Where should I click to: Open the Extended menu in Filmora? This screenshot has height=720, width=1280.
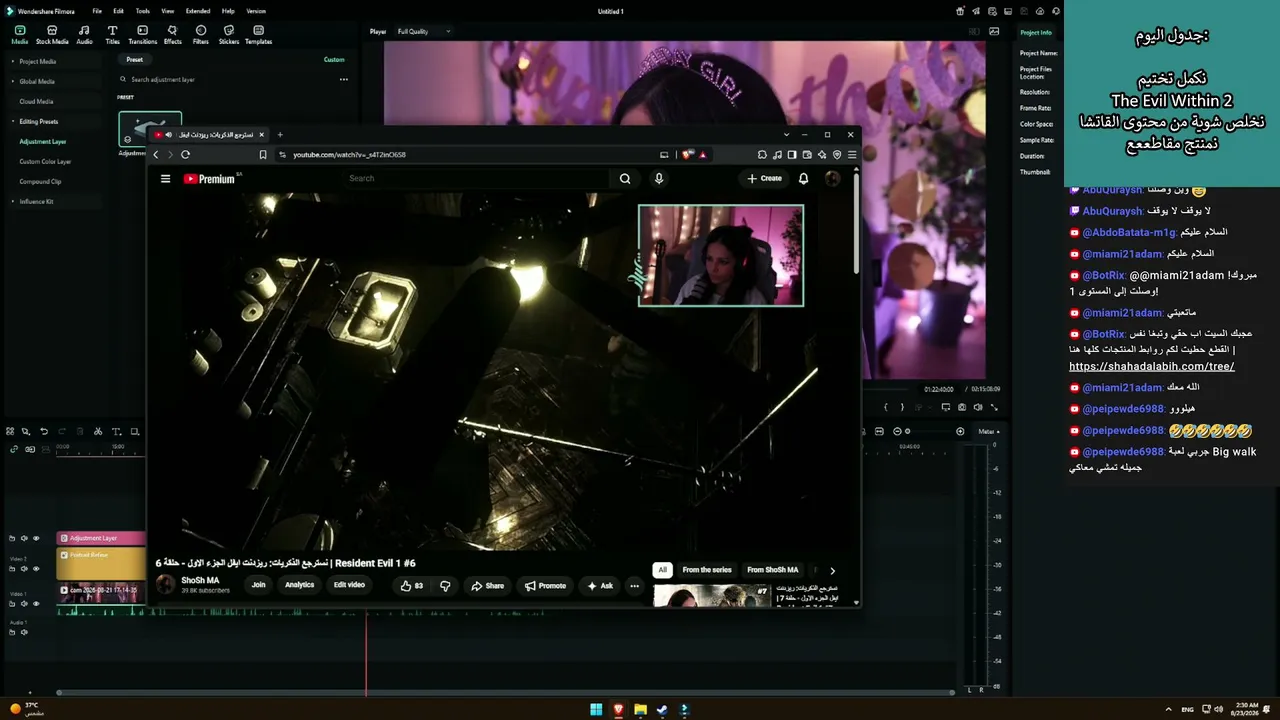[198, 11]
